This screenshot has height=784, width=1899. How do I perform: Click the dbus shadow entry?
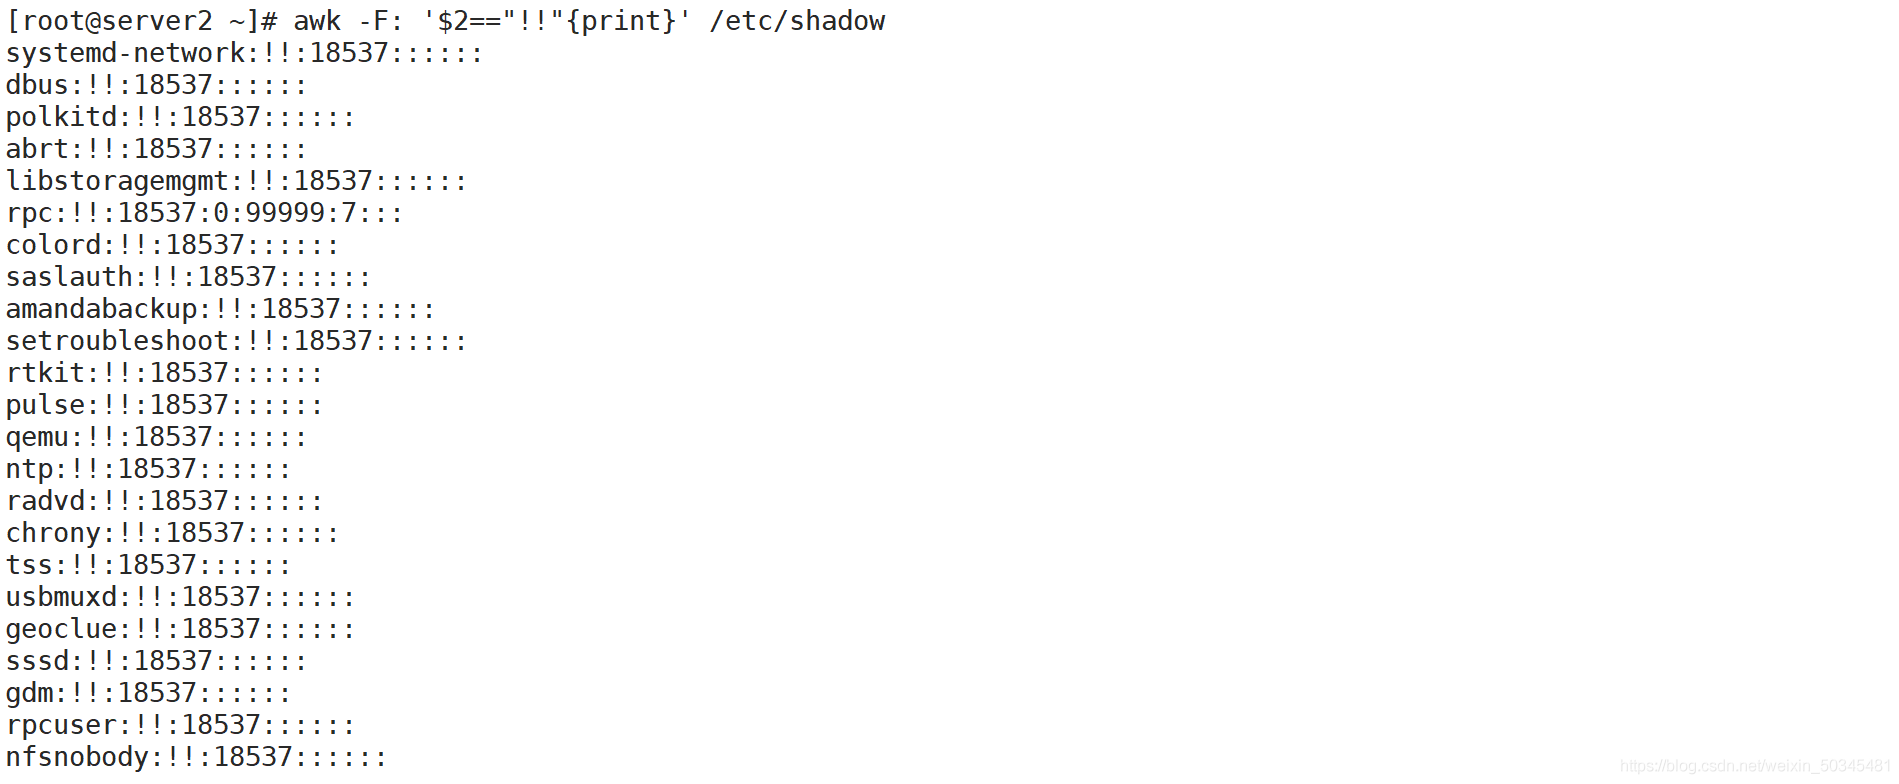tap(156, 85)
